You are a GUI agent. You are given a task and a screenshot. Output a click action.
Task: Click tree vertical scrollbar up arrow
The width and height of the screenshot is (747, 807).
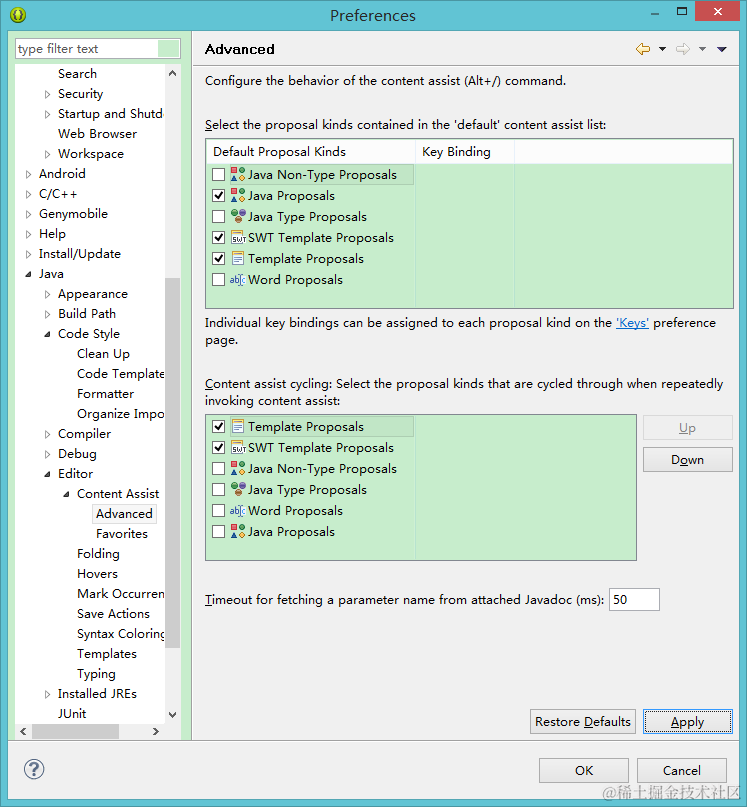tap(172, 74)
